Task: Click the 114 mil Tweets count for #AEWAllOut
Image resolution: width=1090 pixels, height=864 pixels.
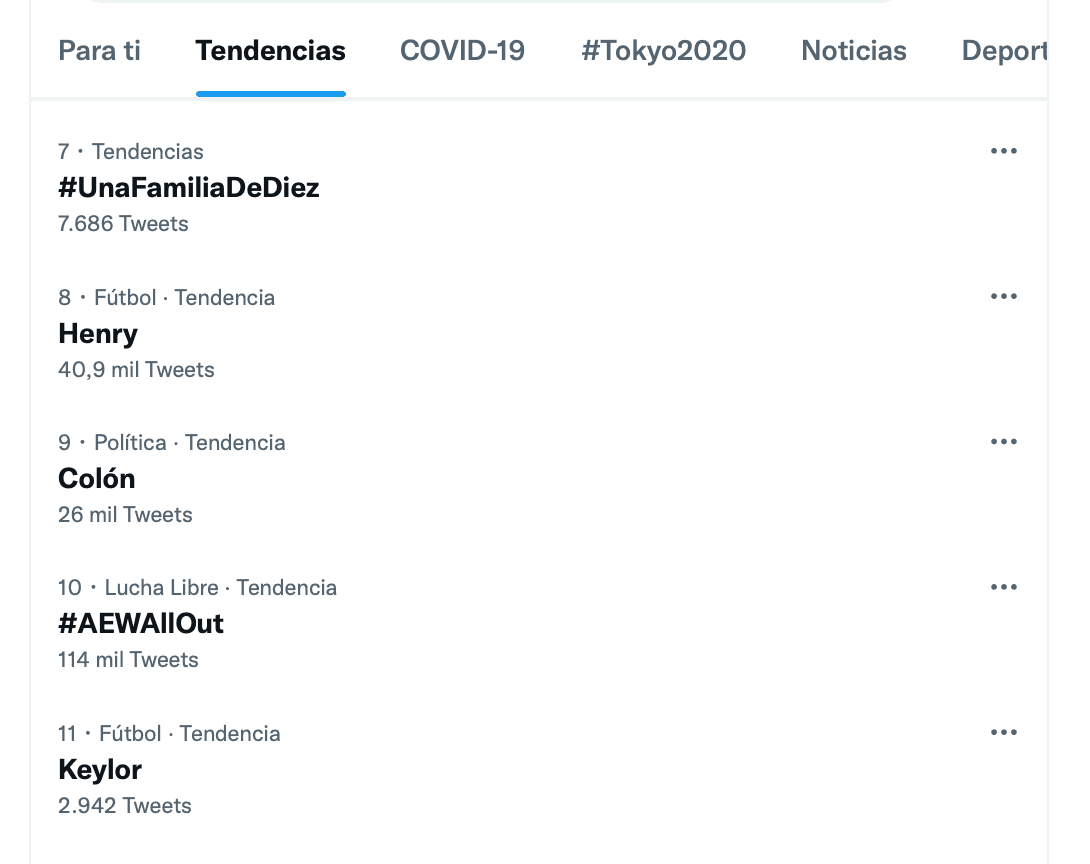Action: point(127,659)
